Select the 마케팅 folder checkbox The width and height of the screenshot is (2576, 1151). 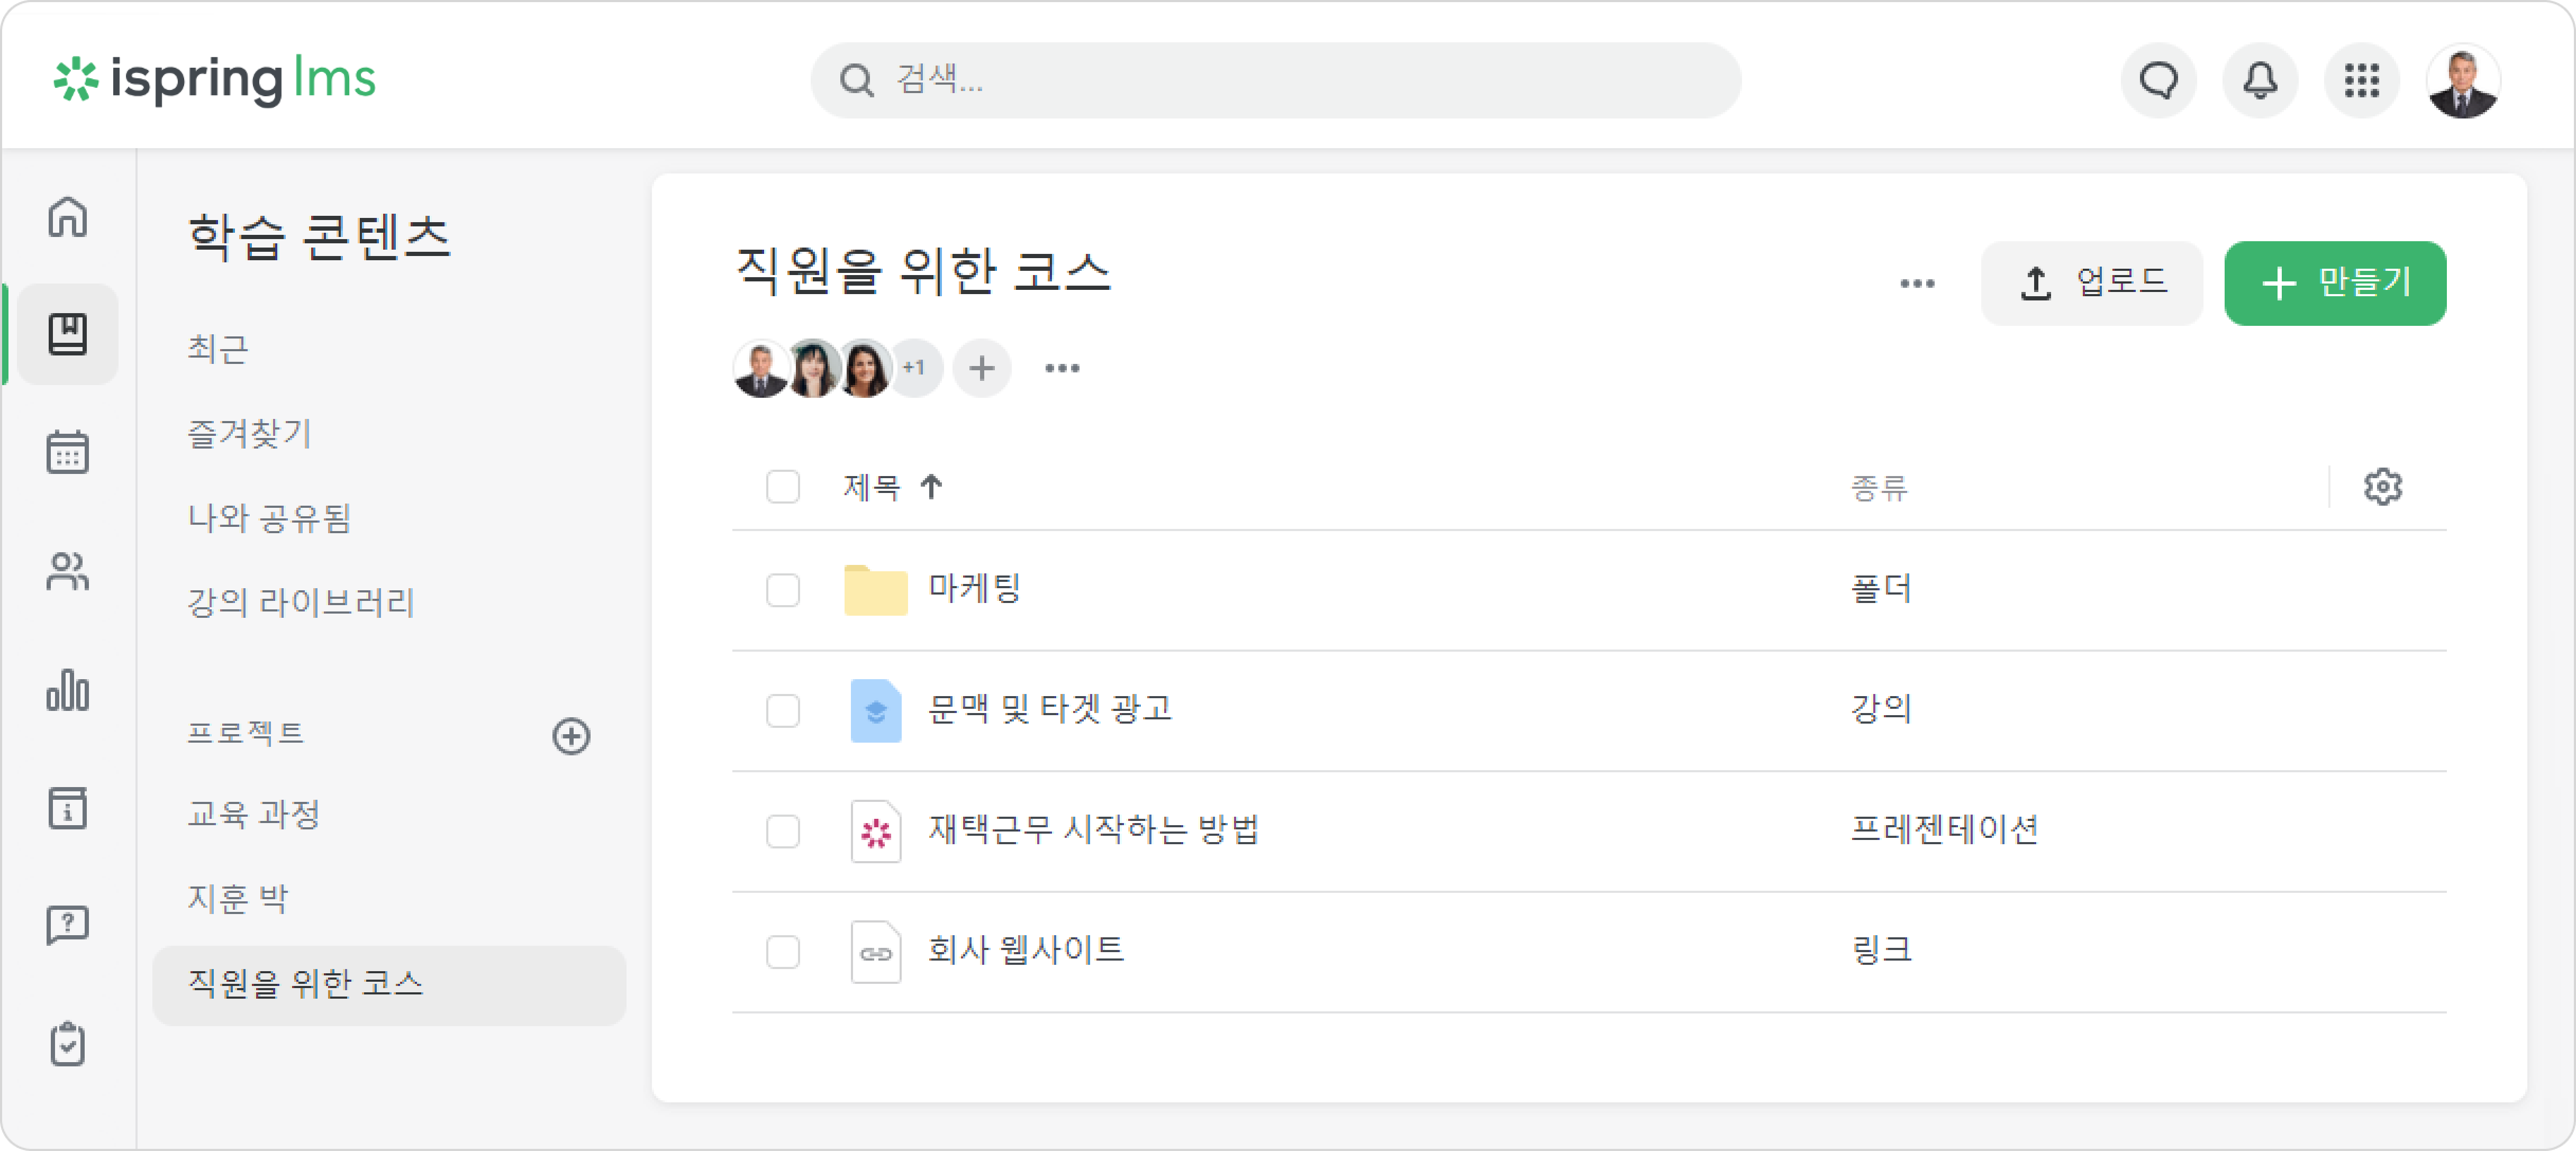pyautogui.click(x=783, y=590)
